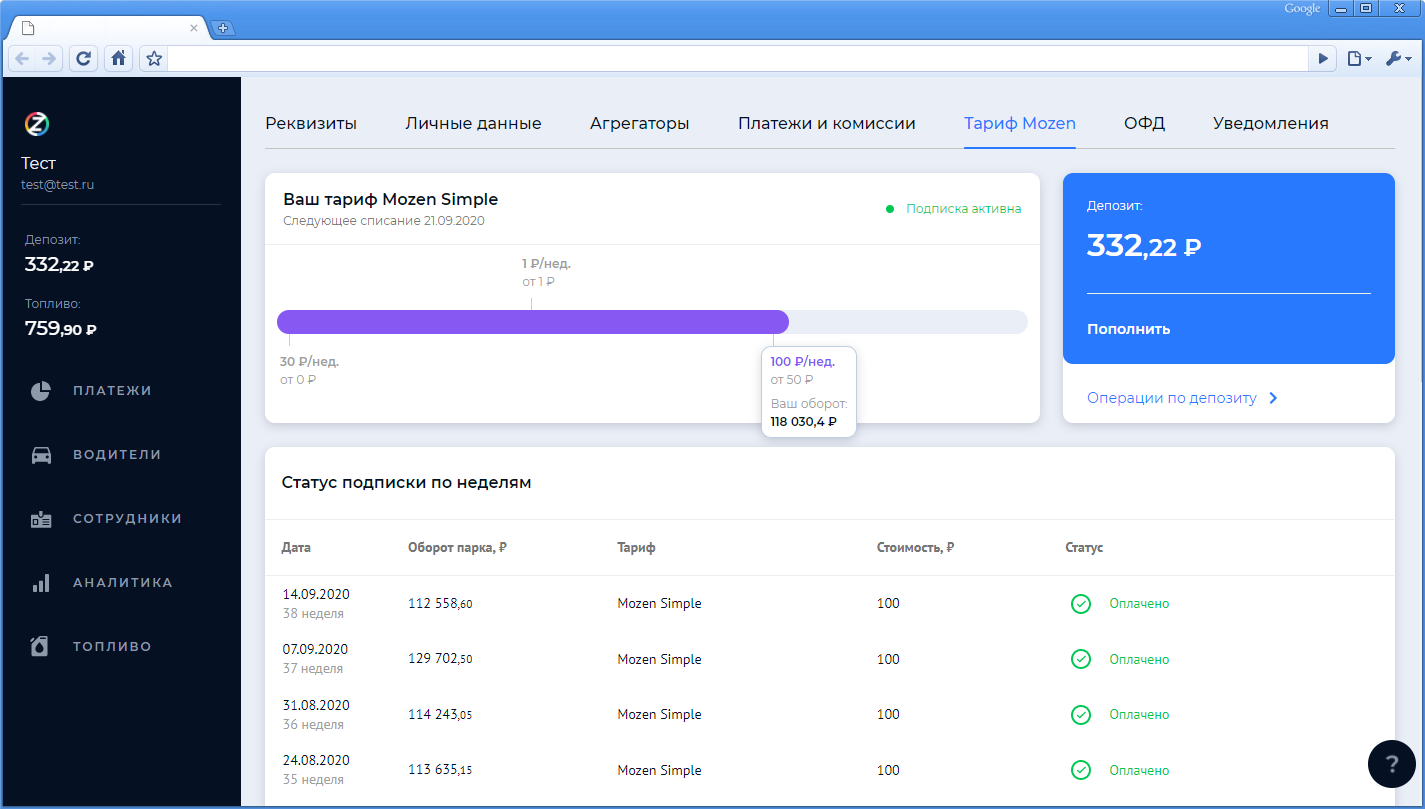
Task: Open ПЛАТЕЖИ sidebar menu item
Action: click(x=112, y=391)
